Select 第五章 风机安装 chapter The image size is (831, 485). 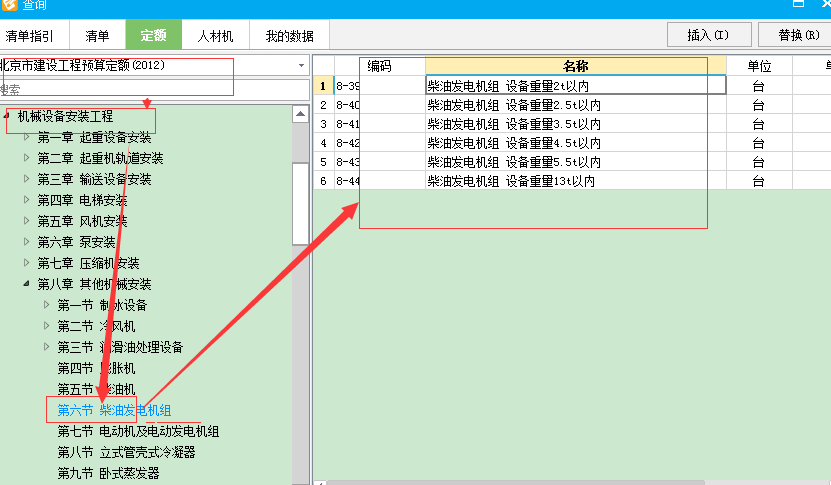click(x=82, y=221)
